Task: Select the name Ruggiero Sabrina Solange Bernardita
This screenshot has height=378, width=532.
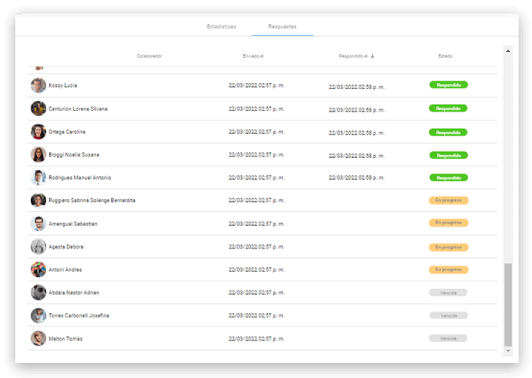Action: coord(92,201)
